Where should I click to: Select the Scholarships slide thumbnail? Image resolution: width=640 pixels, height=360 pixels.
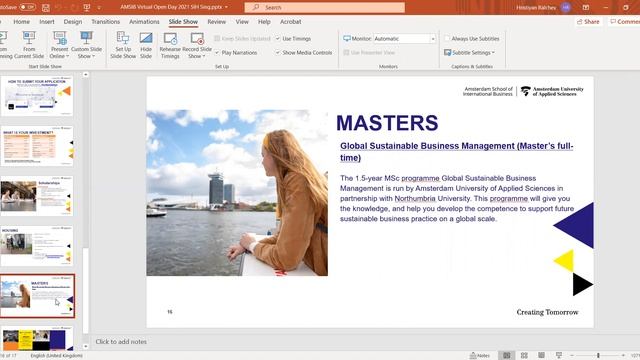click(37, 196)
